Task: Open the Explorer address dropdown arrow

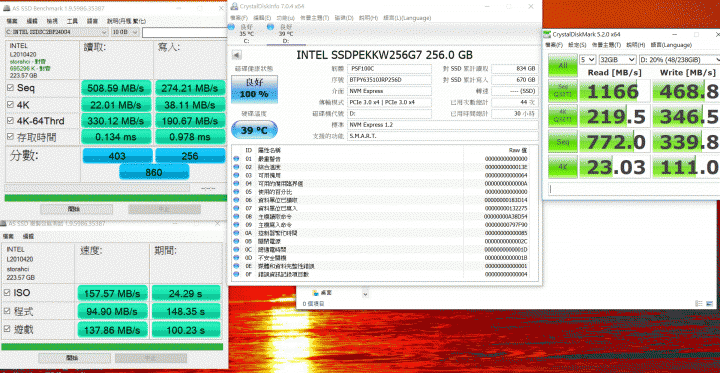Action: click(x=365, y=293)
